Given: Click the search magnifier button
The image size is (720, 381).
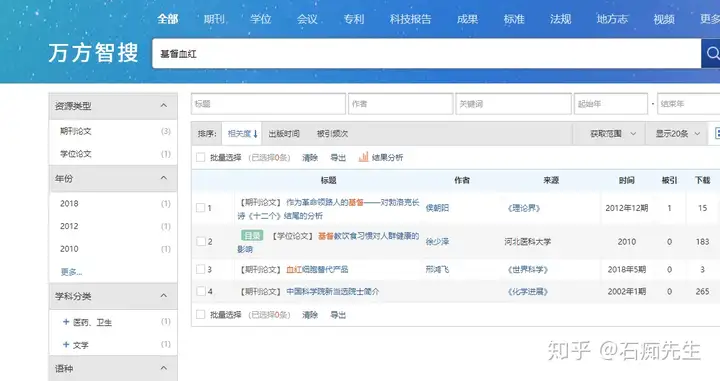Looking at the screenshot, I should (x=711, y=54).
